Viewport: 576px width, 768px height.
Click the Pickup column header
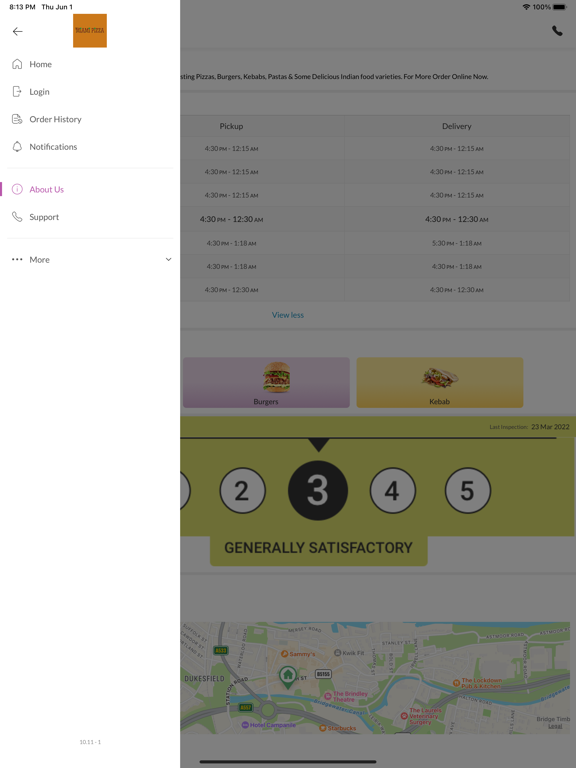click(231, 126)
